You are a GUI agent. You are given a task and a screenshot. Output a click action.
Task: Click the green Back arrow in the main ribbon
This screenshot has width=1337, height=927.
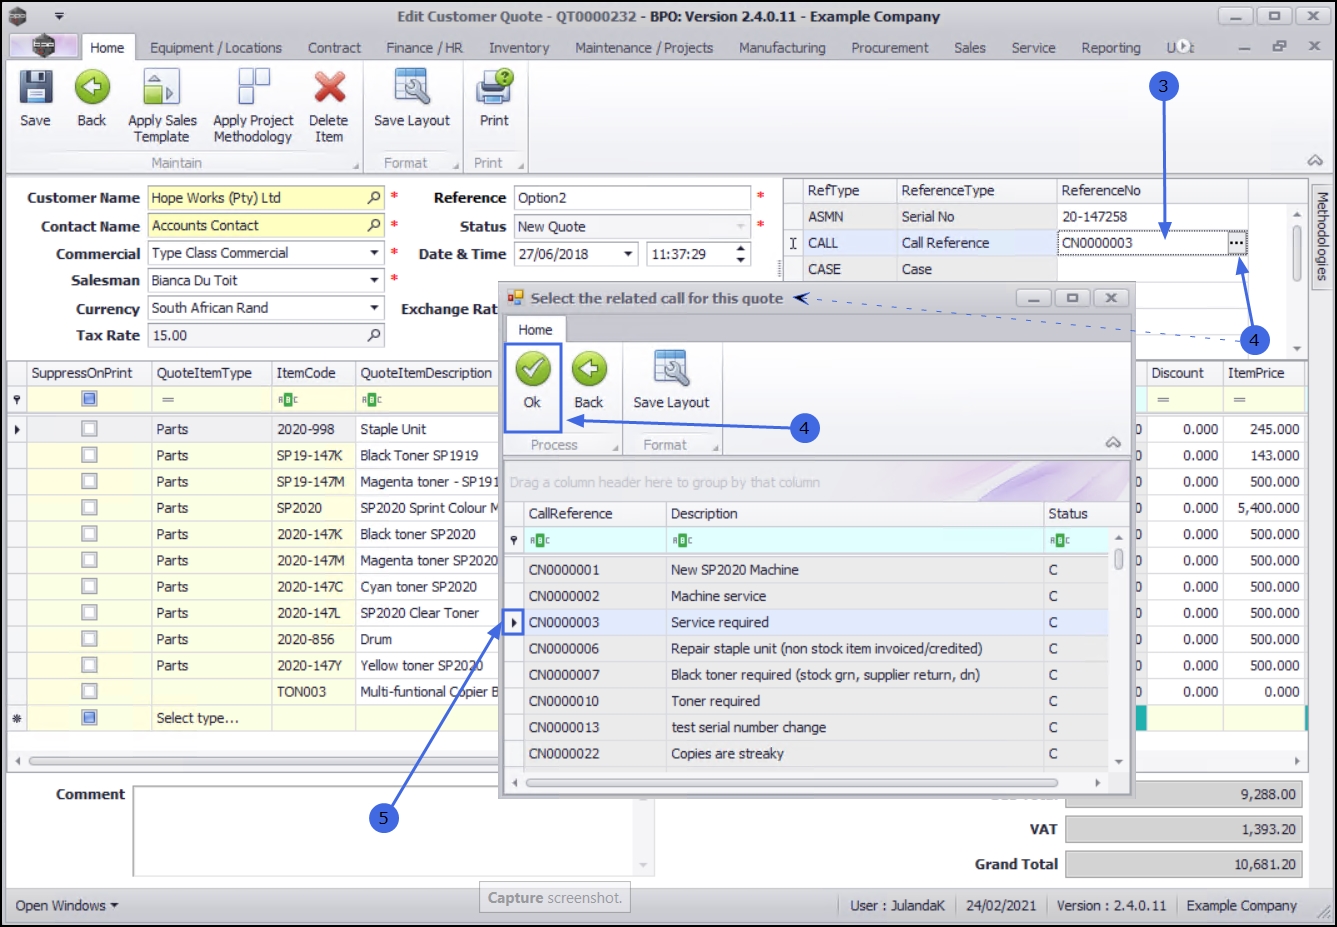coord(92,88)
